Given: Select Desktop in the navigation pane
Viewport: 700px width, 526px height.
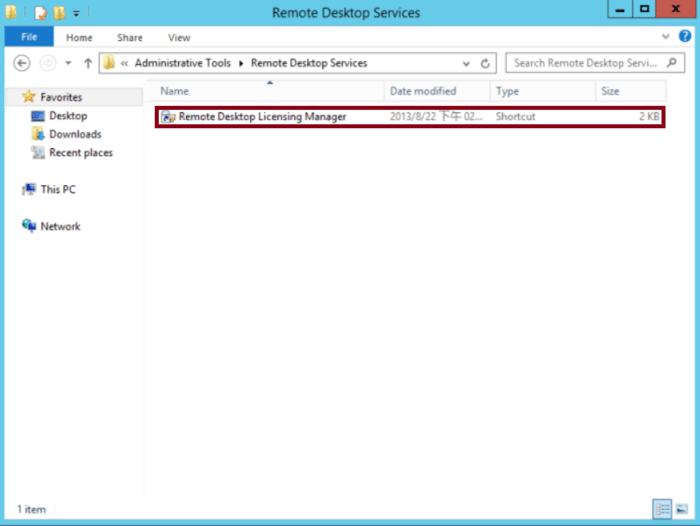Looking at the screenshot, I should coord(68,116).
